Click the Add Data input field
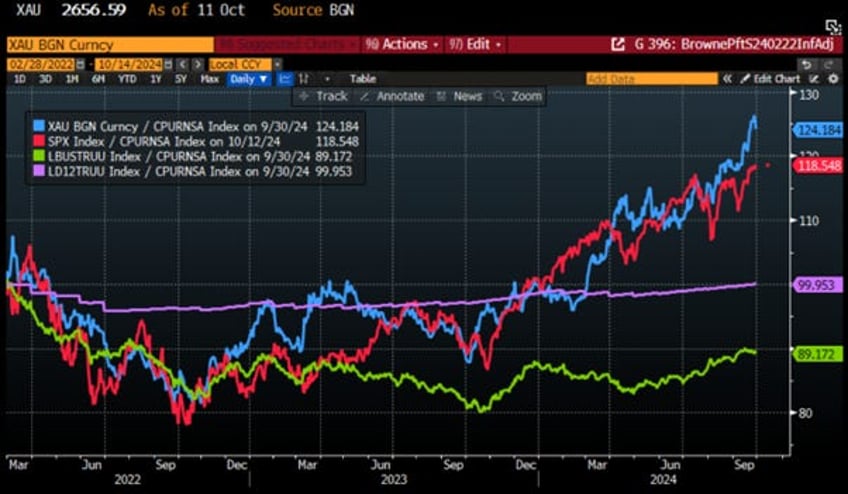The height and width of the screenshot is (494, 848). pyautogui.click(x=652, y=79)
